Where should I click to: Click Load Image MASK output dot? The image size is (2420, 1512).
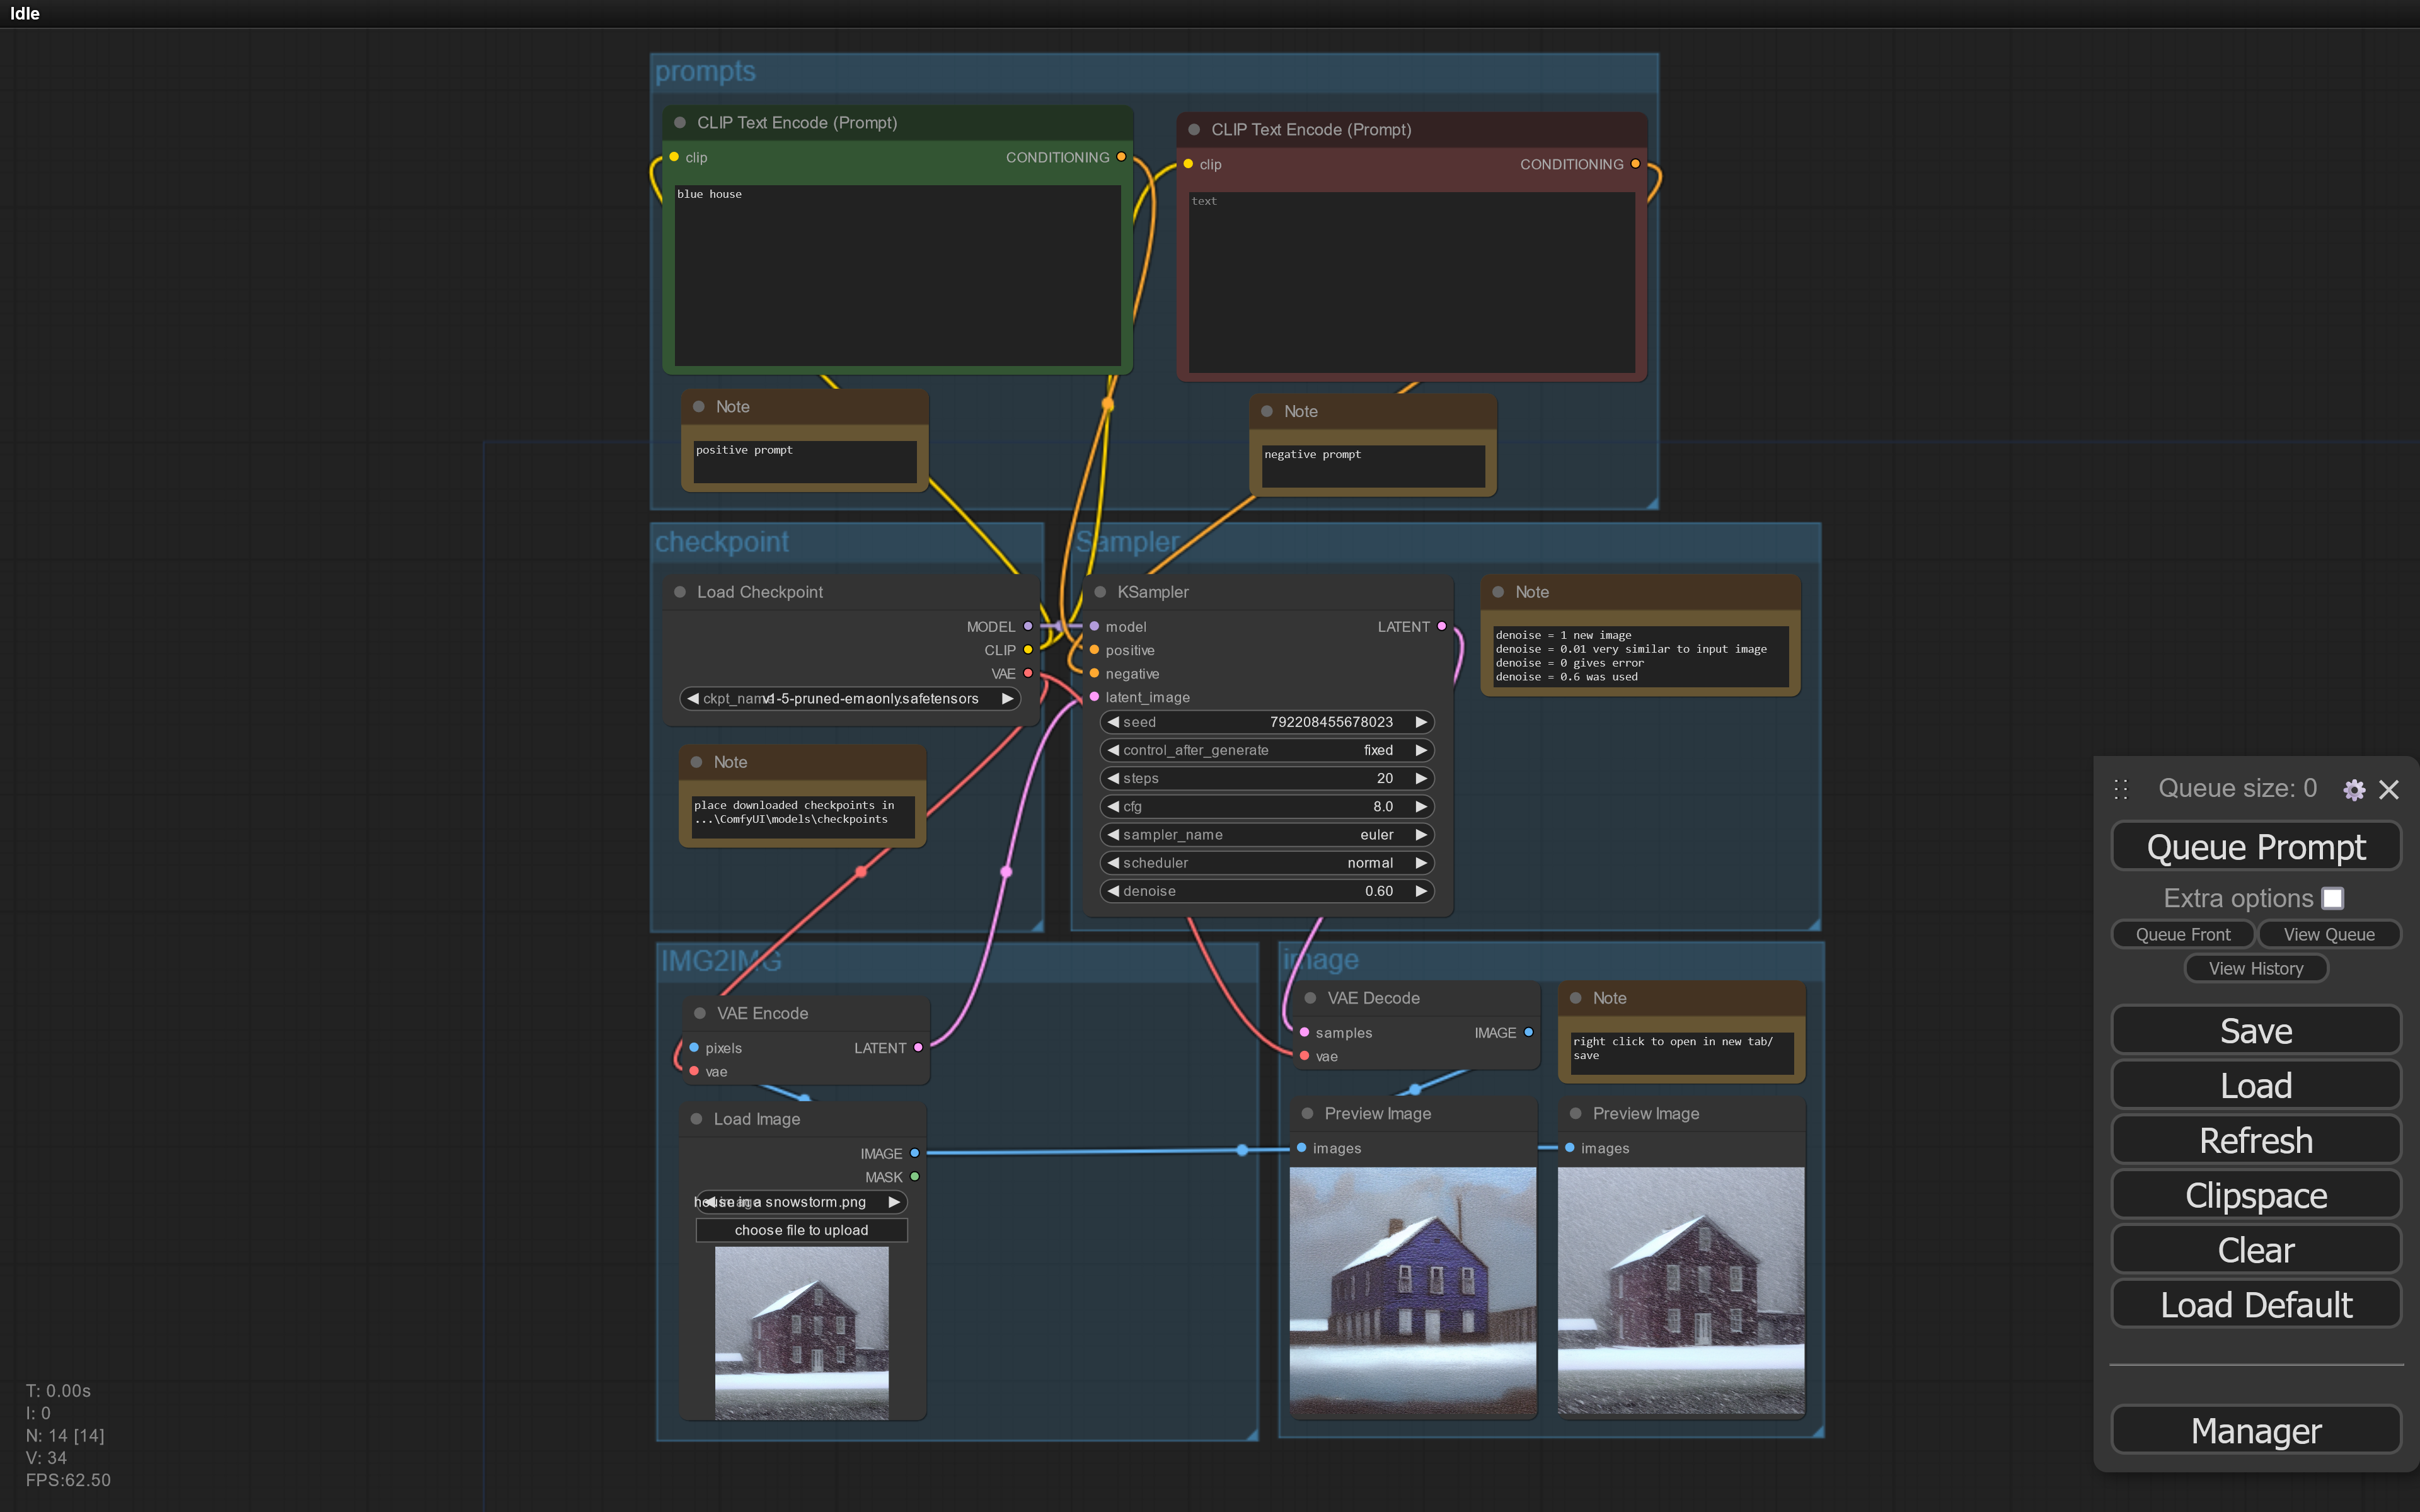(x=914, y=1177)
